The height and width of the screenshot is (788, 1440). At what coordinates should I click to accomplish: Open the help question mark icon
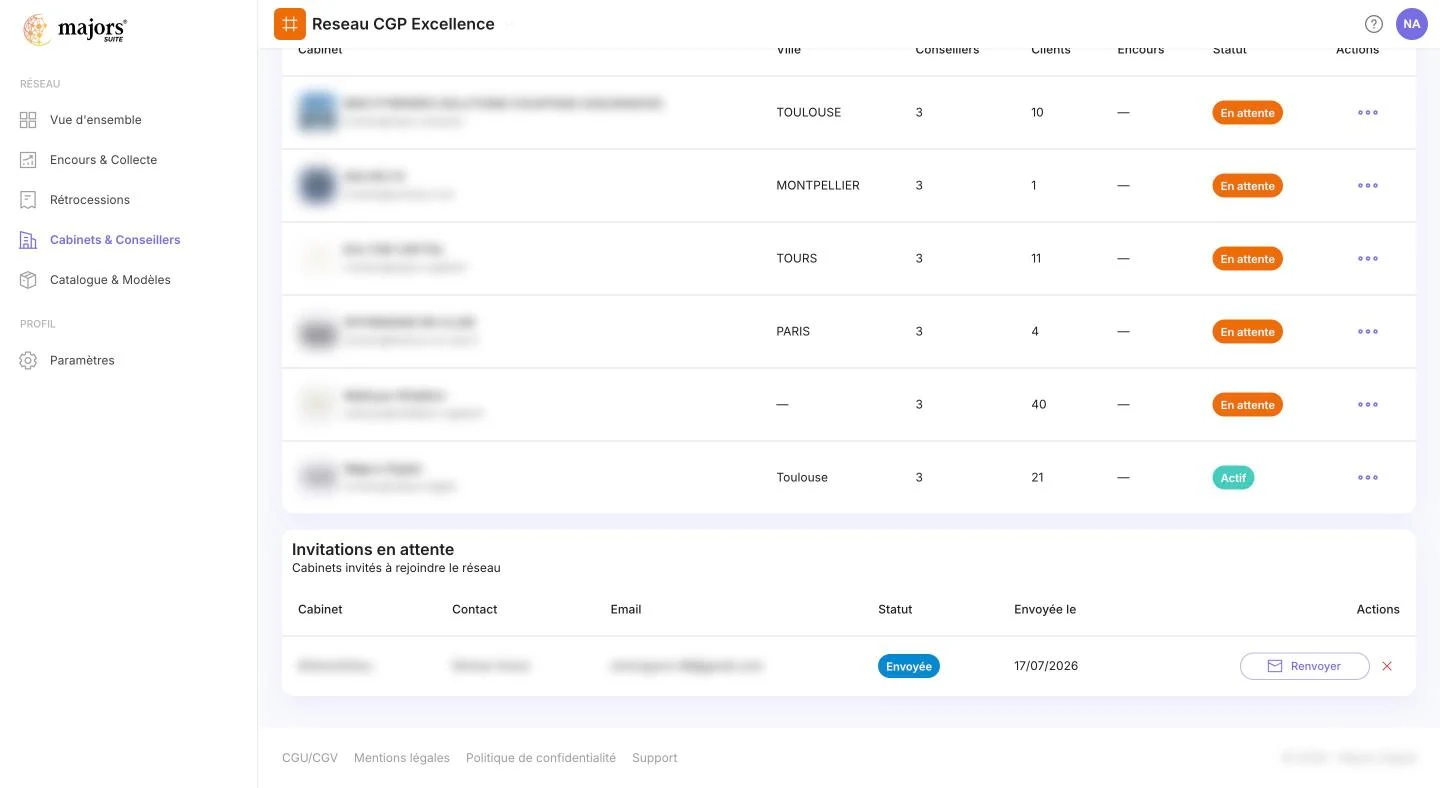coord(1374,24)
